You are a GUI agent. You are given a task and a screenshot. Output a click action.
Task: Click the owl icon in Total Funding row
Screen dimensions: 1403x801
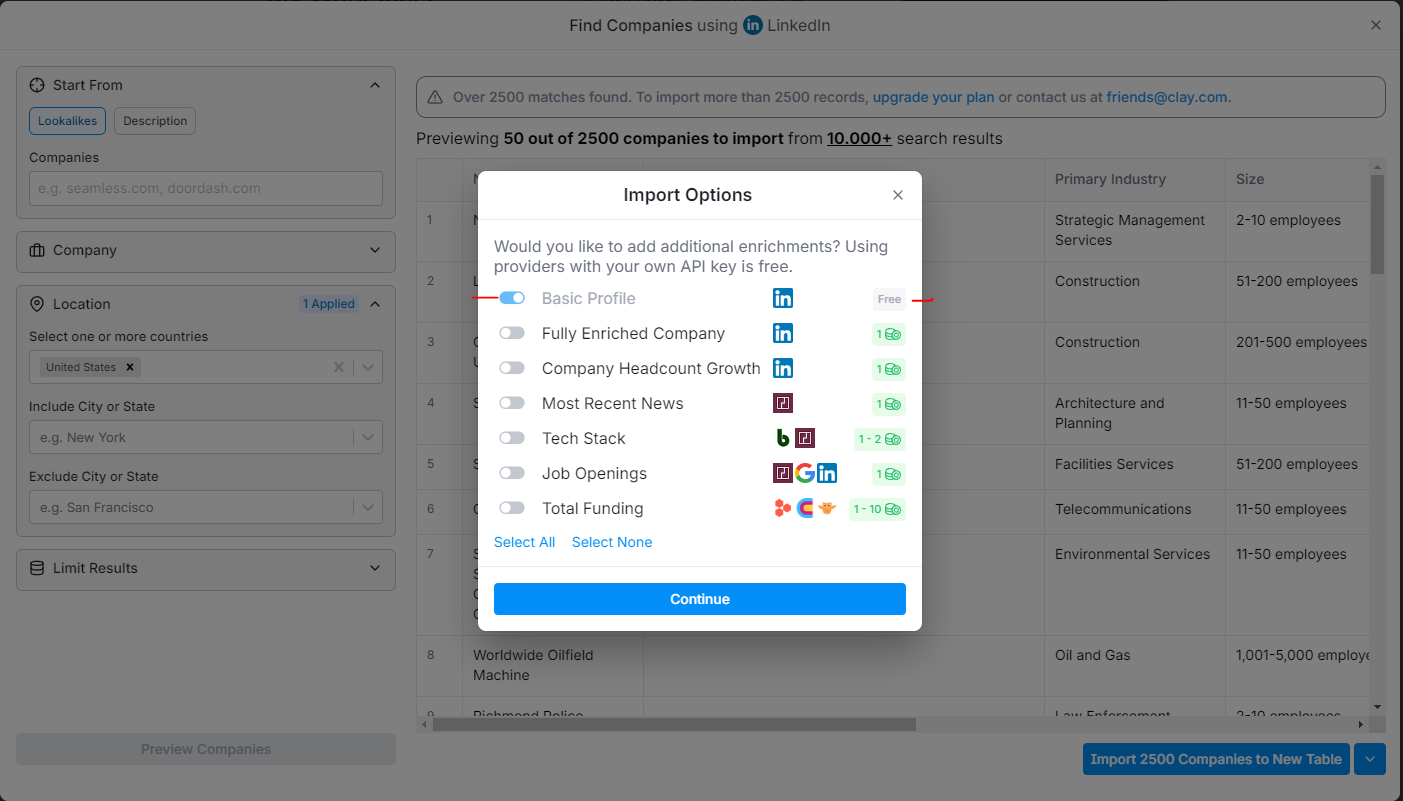click(x=827, y=508)
